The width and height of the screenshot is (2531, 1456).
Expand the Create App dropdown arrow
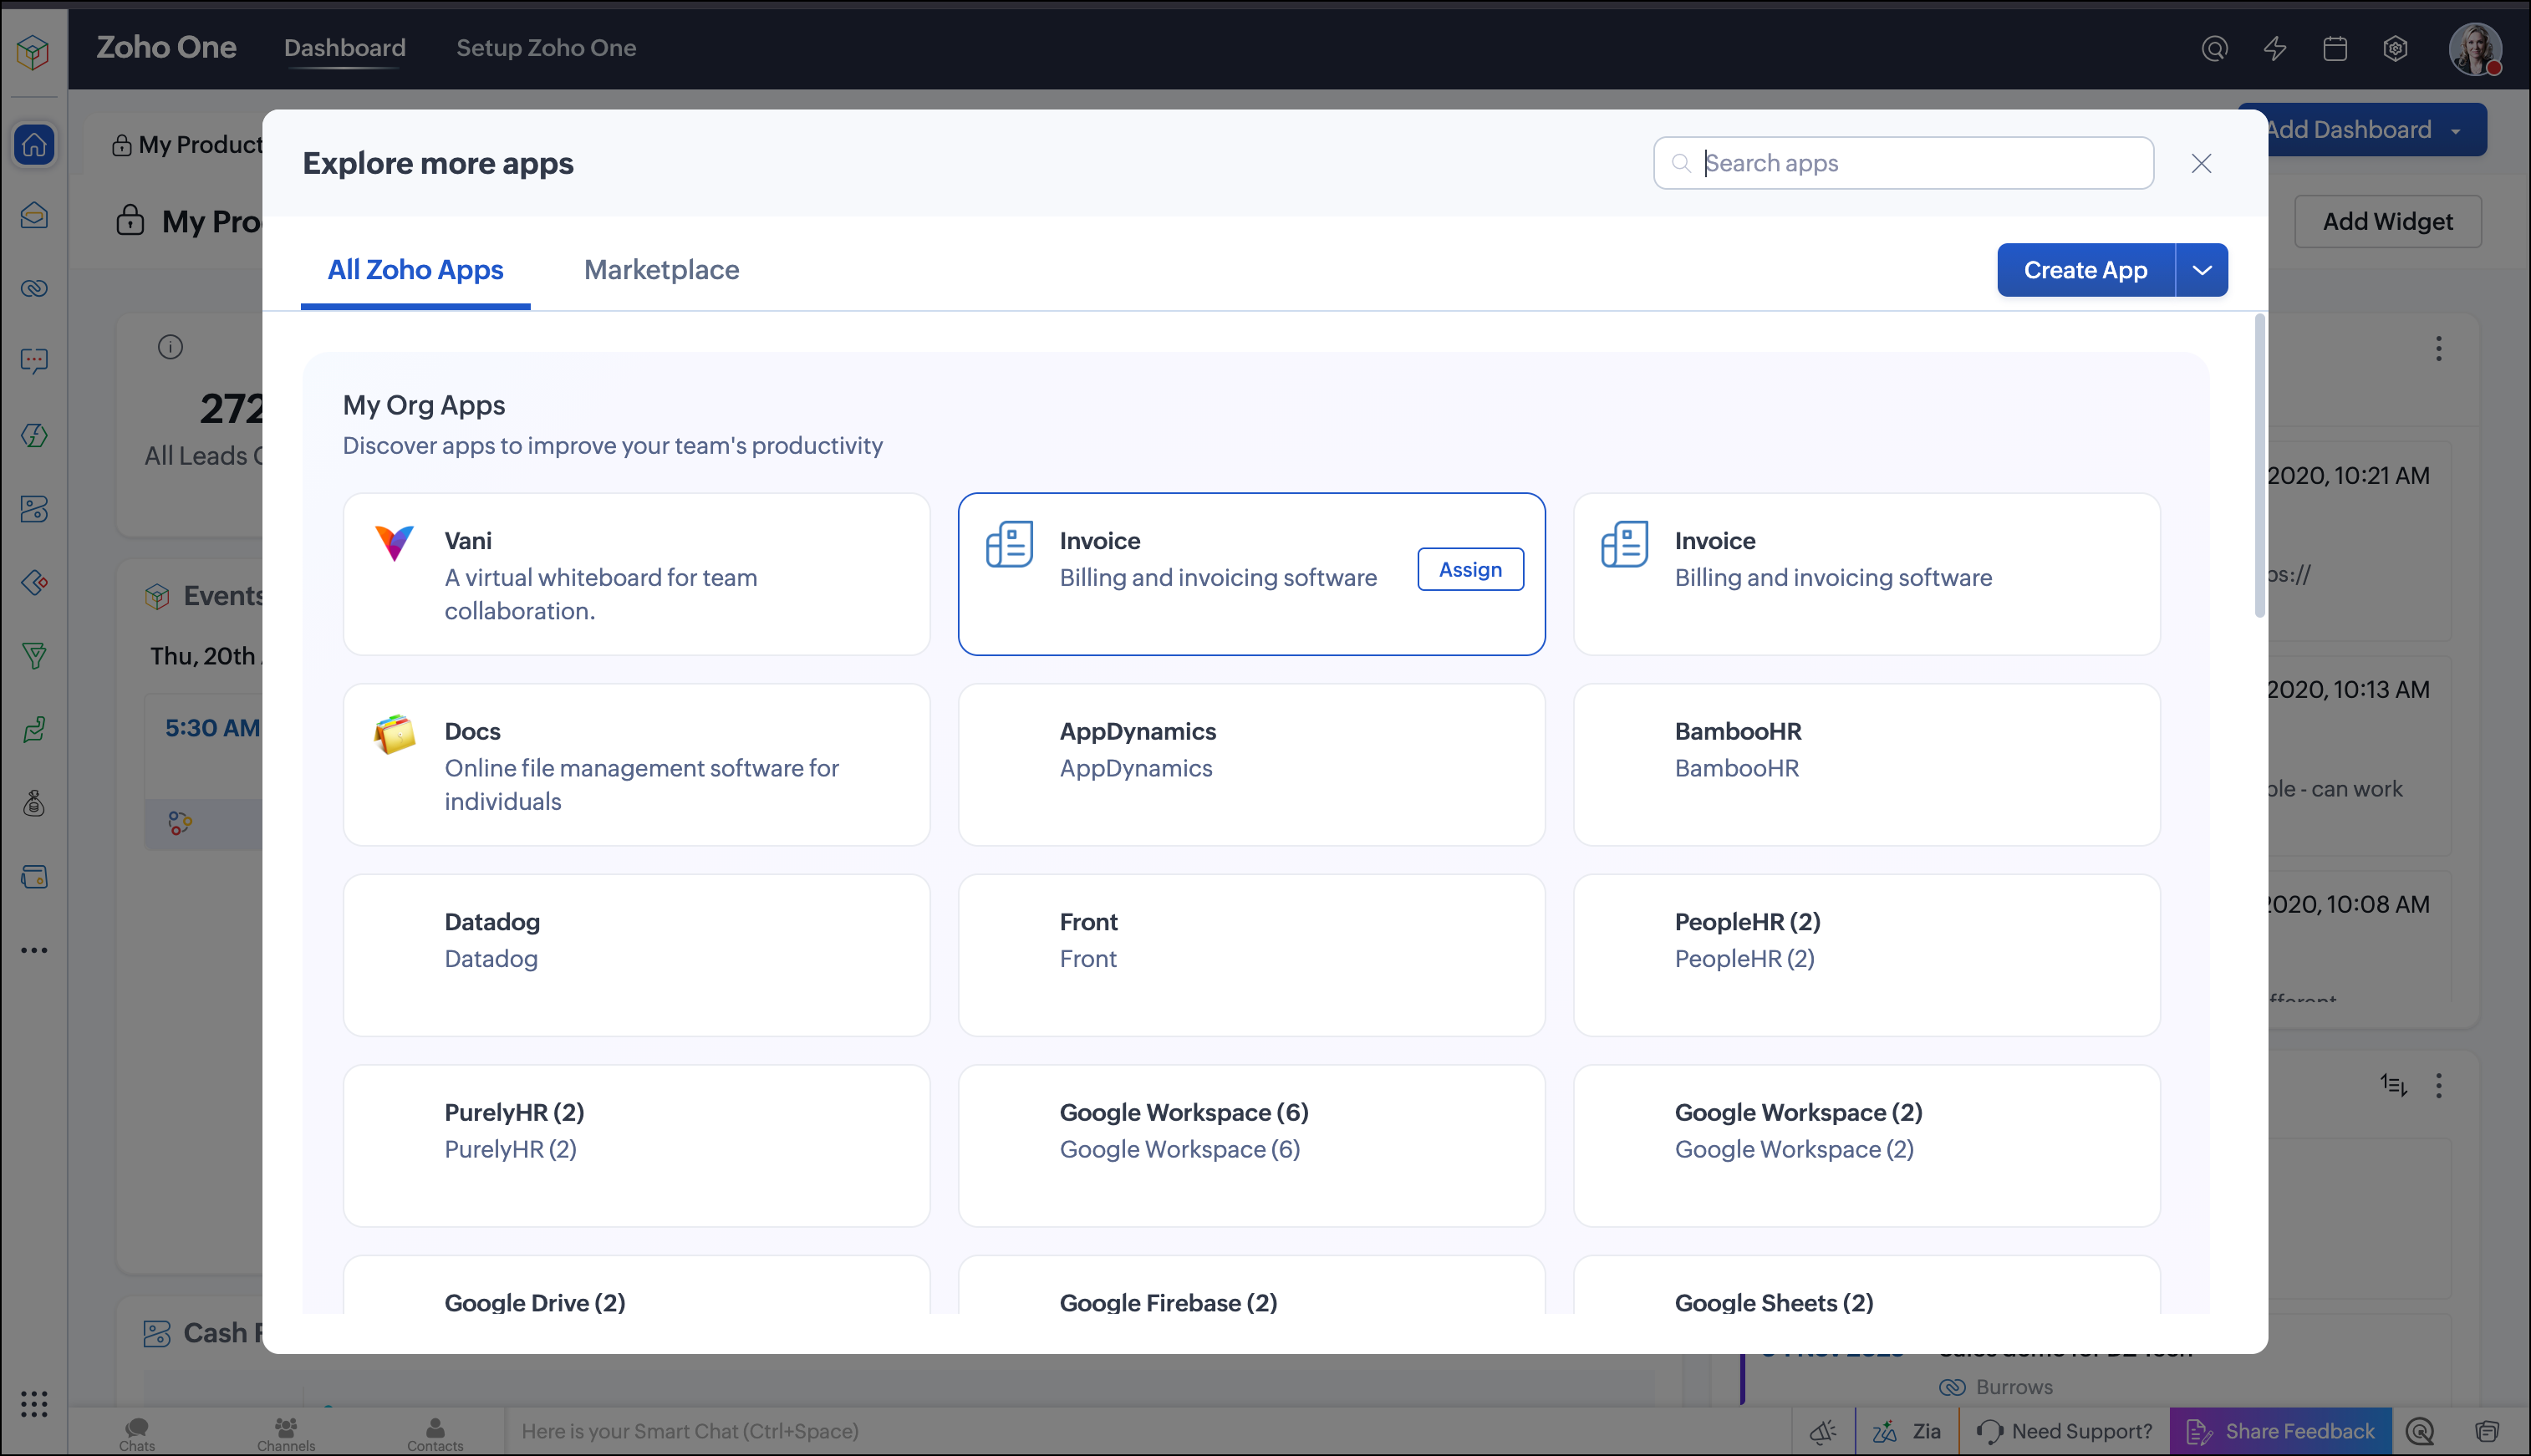pos(2202,270)
